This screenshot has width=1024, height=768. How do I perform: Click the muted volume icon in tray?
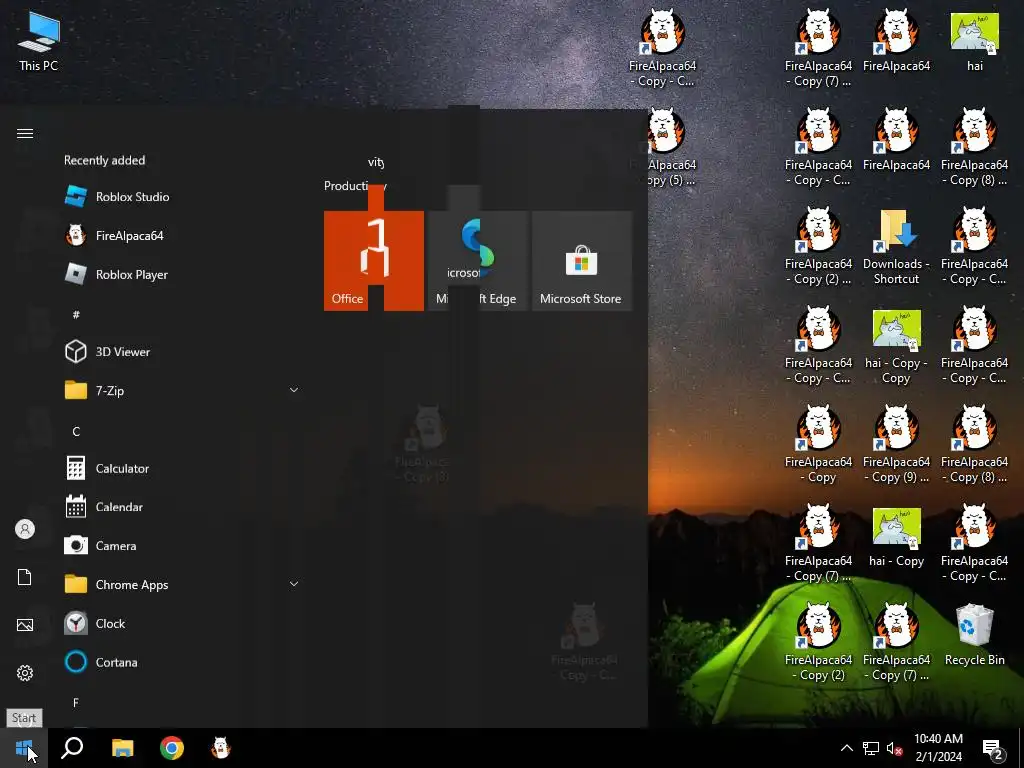click(x=894, y=748)
